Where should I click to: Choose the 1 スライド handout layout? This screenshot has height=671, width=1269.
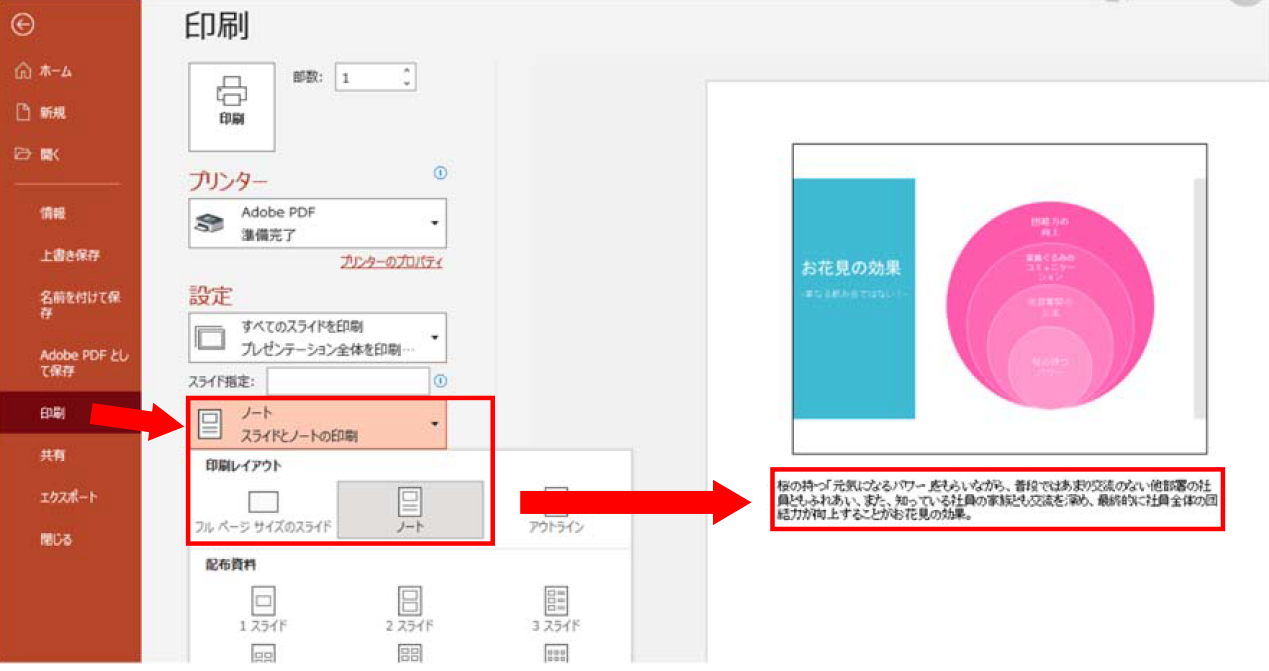[x=263, y=608]
